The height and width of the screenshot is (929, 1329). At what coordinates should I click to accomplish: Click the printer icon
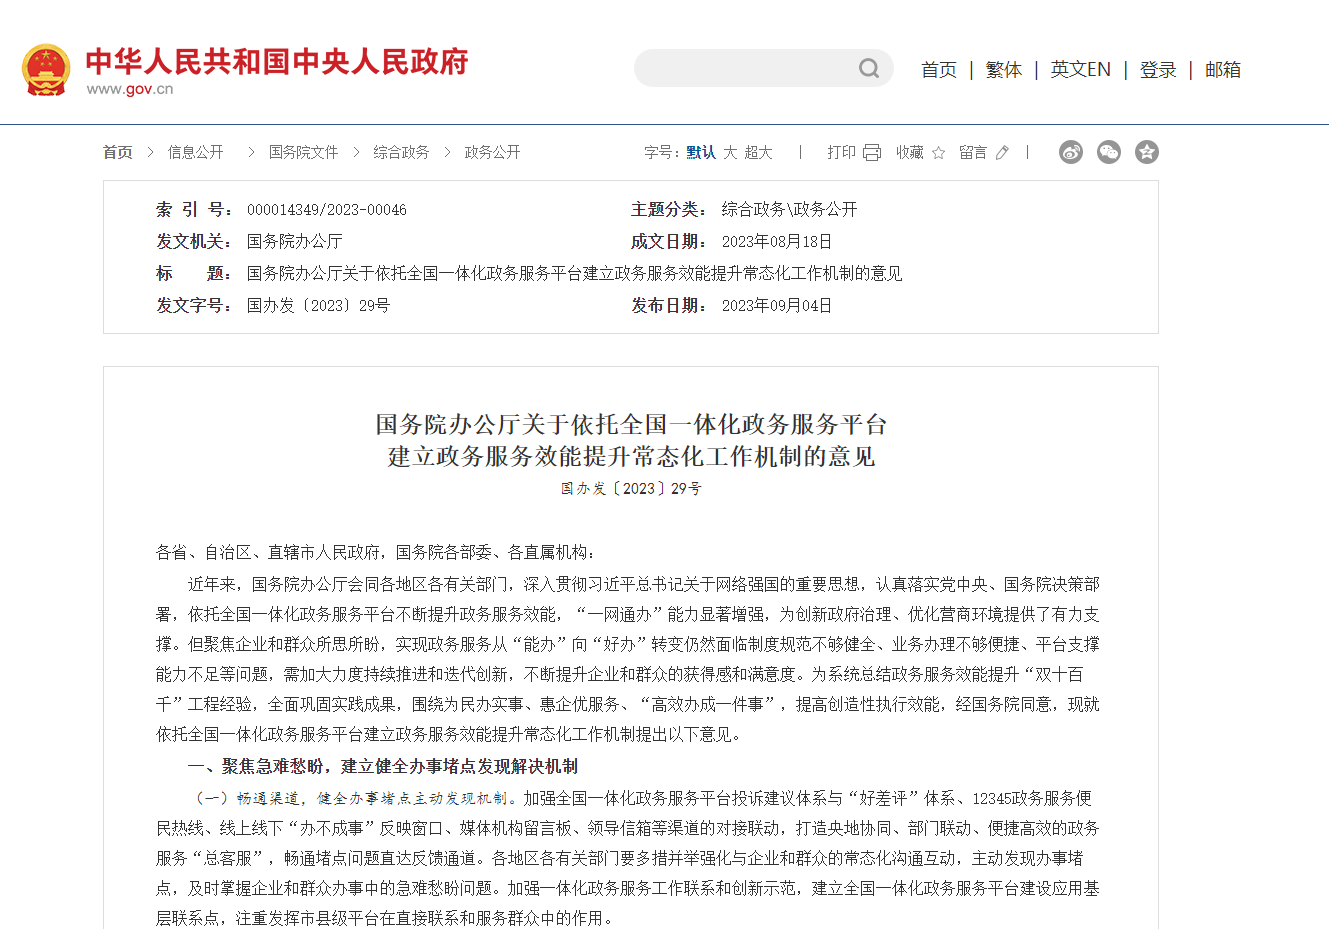coord(872,152)
